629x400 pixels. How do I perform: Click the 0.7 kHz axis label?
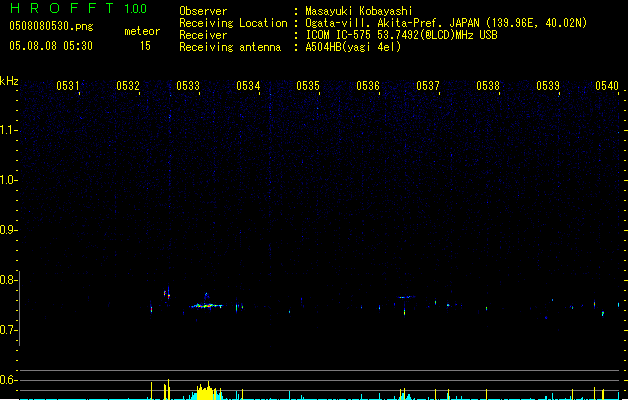(x=7, y=330)
